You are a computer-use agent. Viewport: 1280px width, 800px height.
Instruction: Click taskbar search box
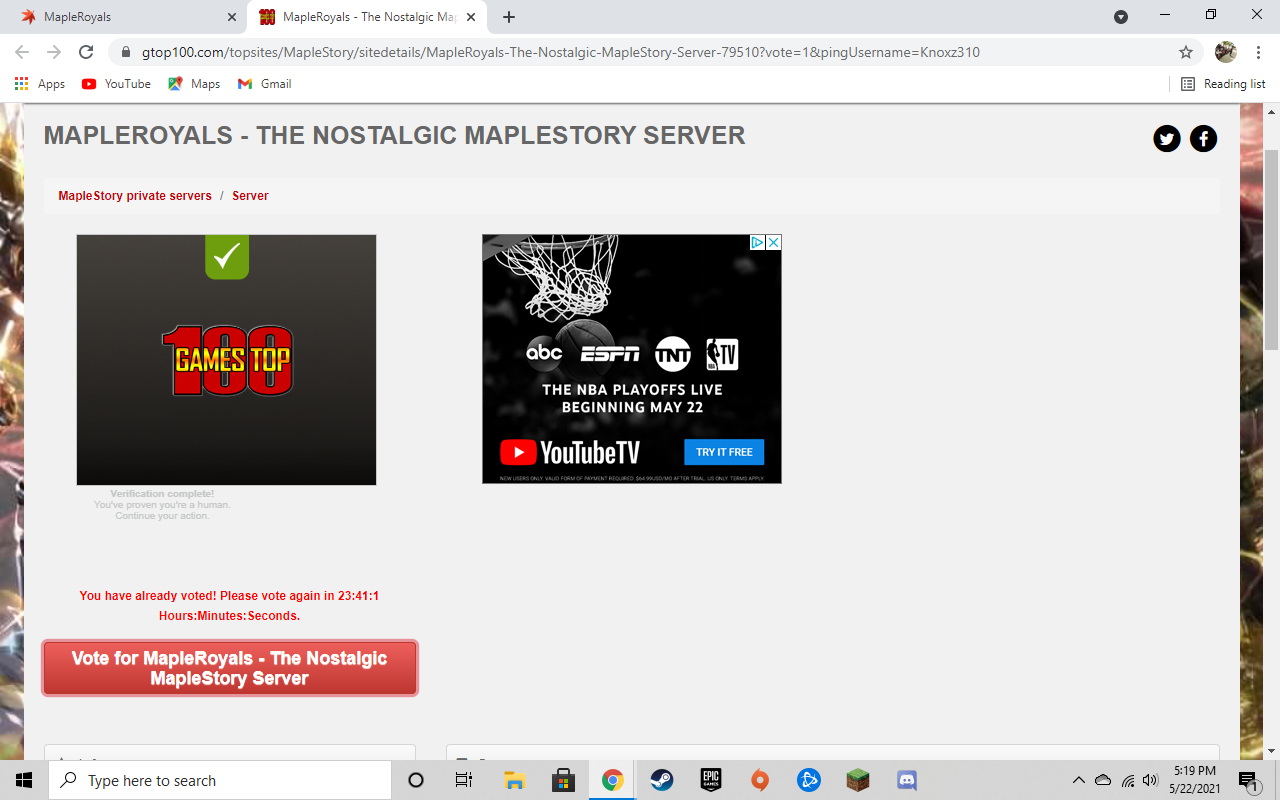[x=220, y=780]
